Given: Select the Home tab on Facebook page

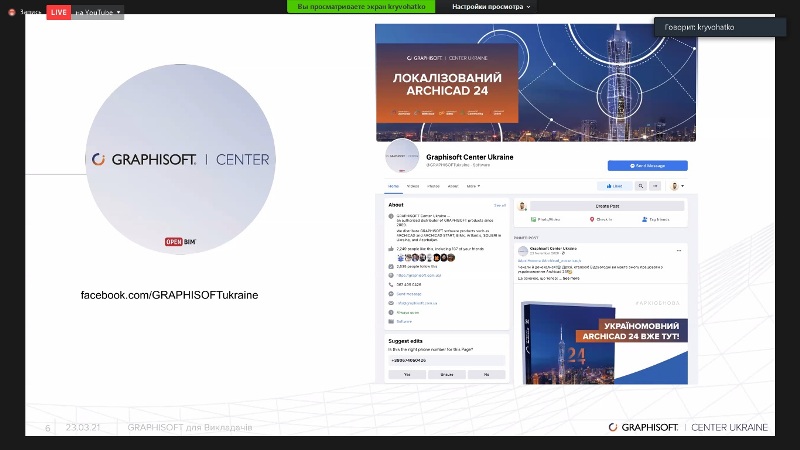Looking at the screenshot, I should [393, 186].
